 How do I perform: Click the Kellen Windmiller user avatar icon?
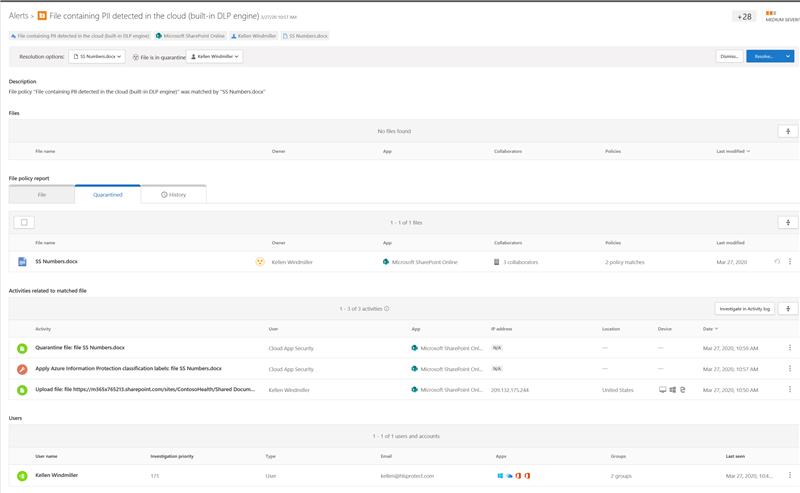tap(21, 476)
